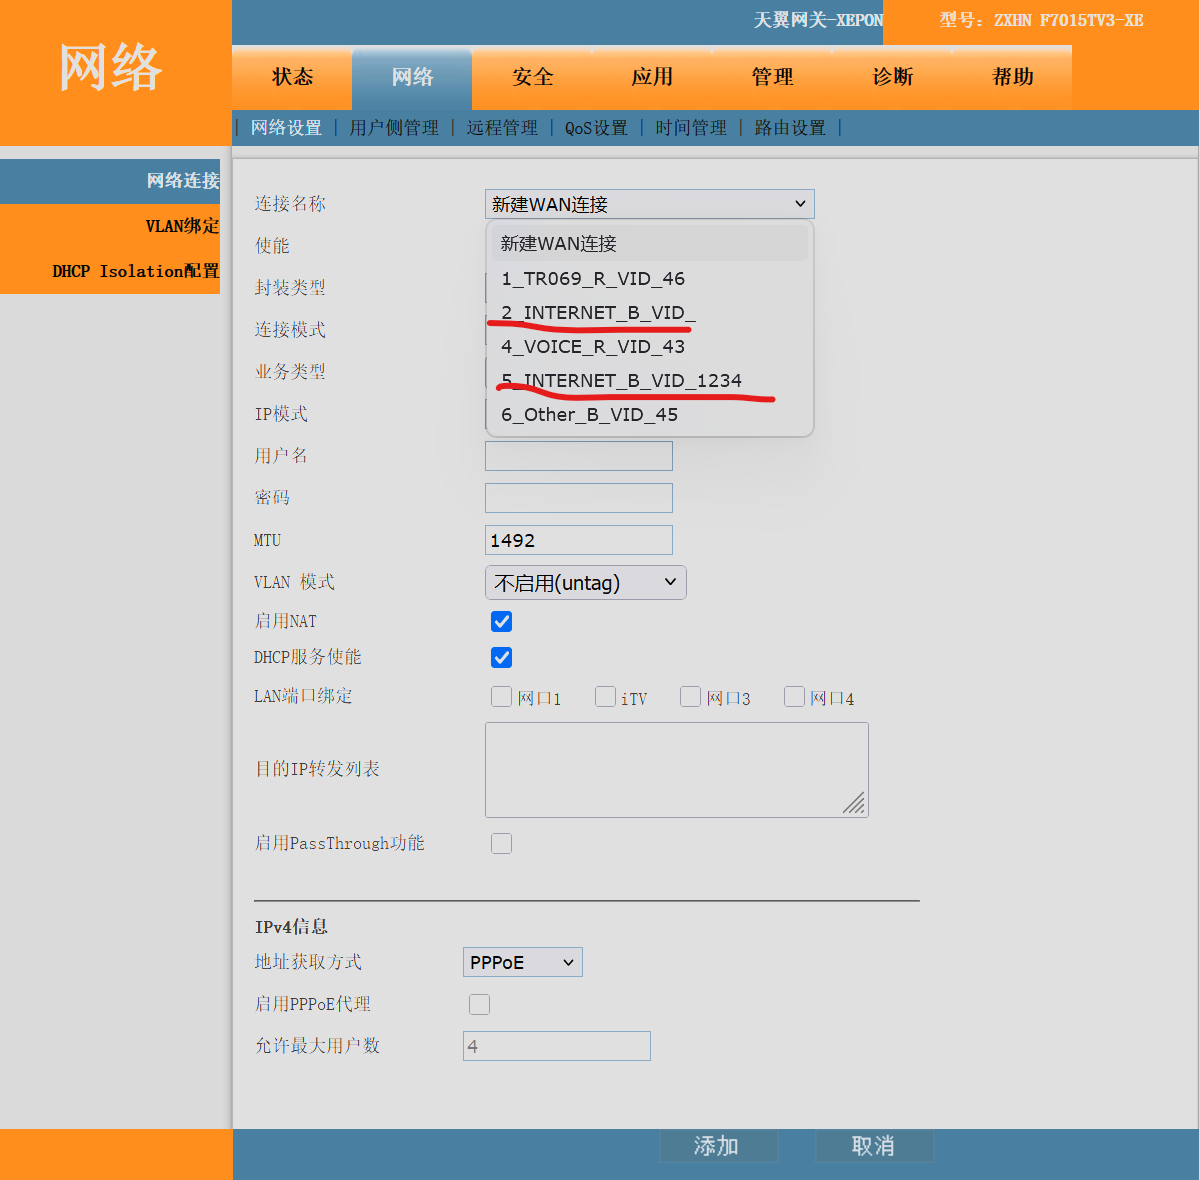Enable the 启用PassThrough功能 checkbox

[502, 844]
